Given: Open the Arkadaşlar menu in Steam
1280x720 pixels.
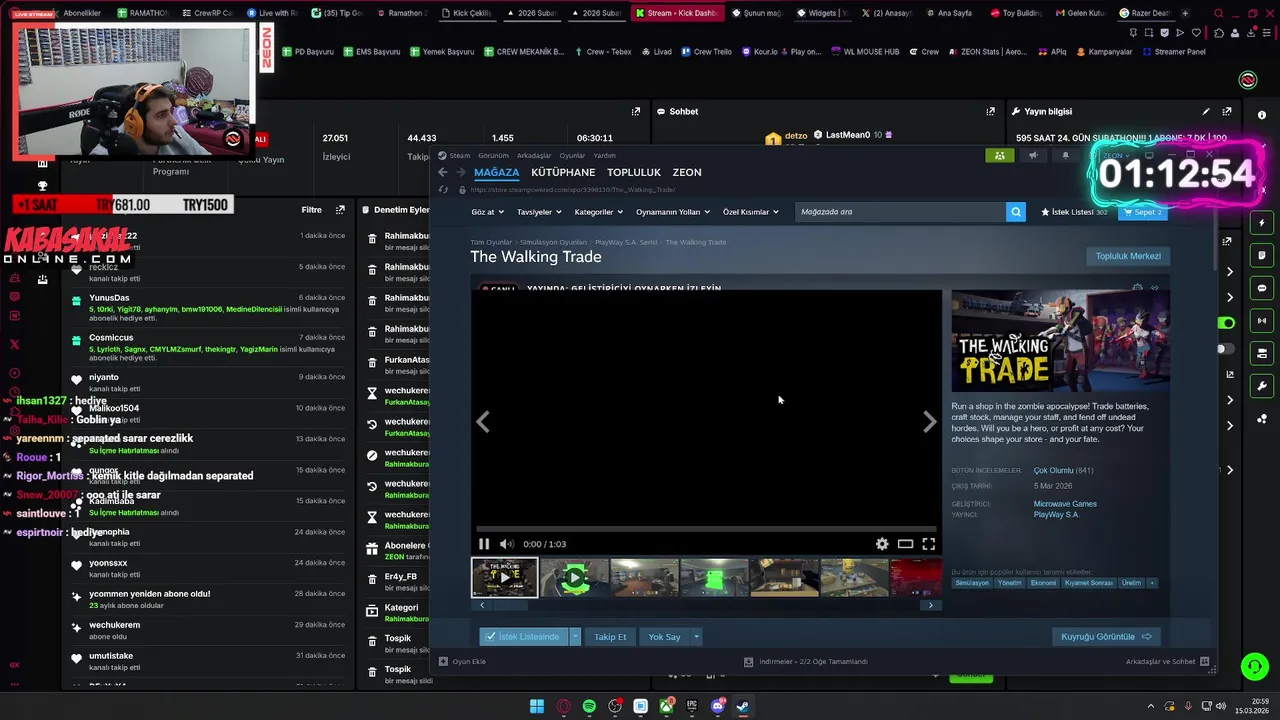Looking at the screenshot, I should pos(534,155).
